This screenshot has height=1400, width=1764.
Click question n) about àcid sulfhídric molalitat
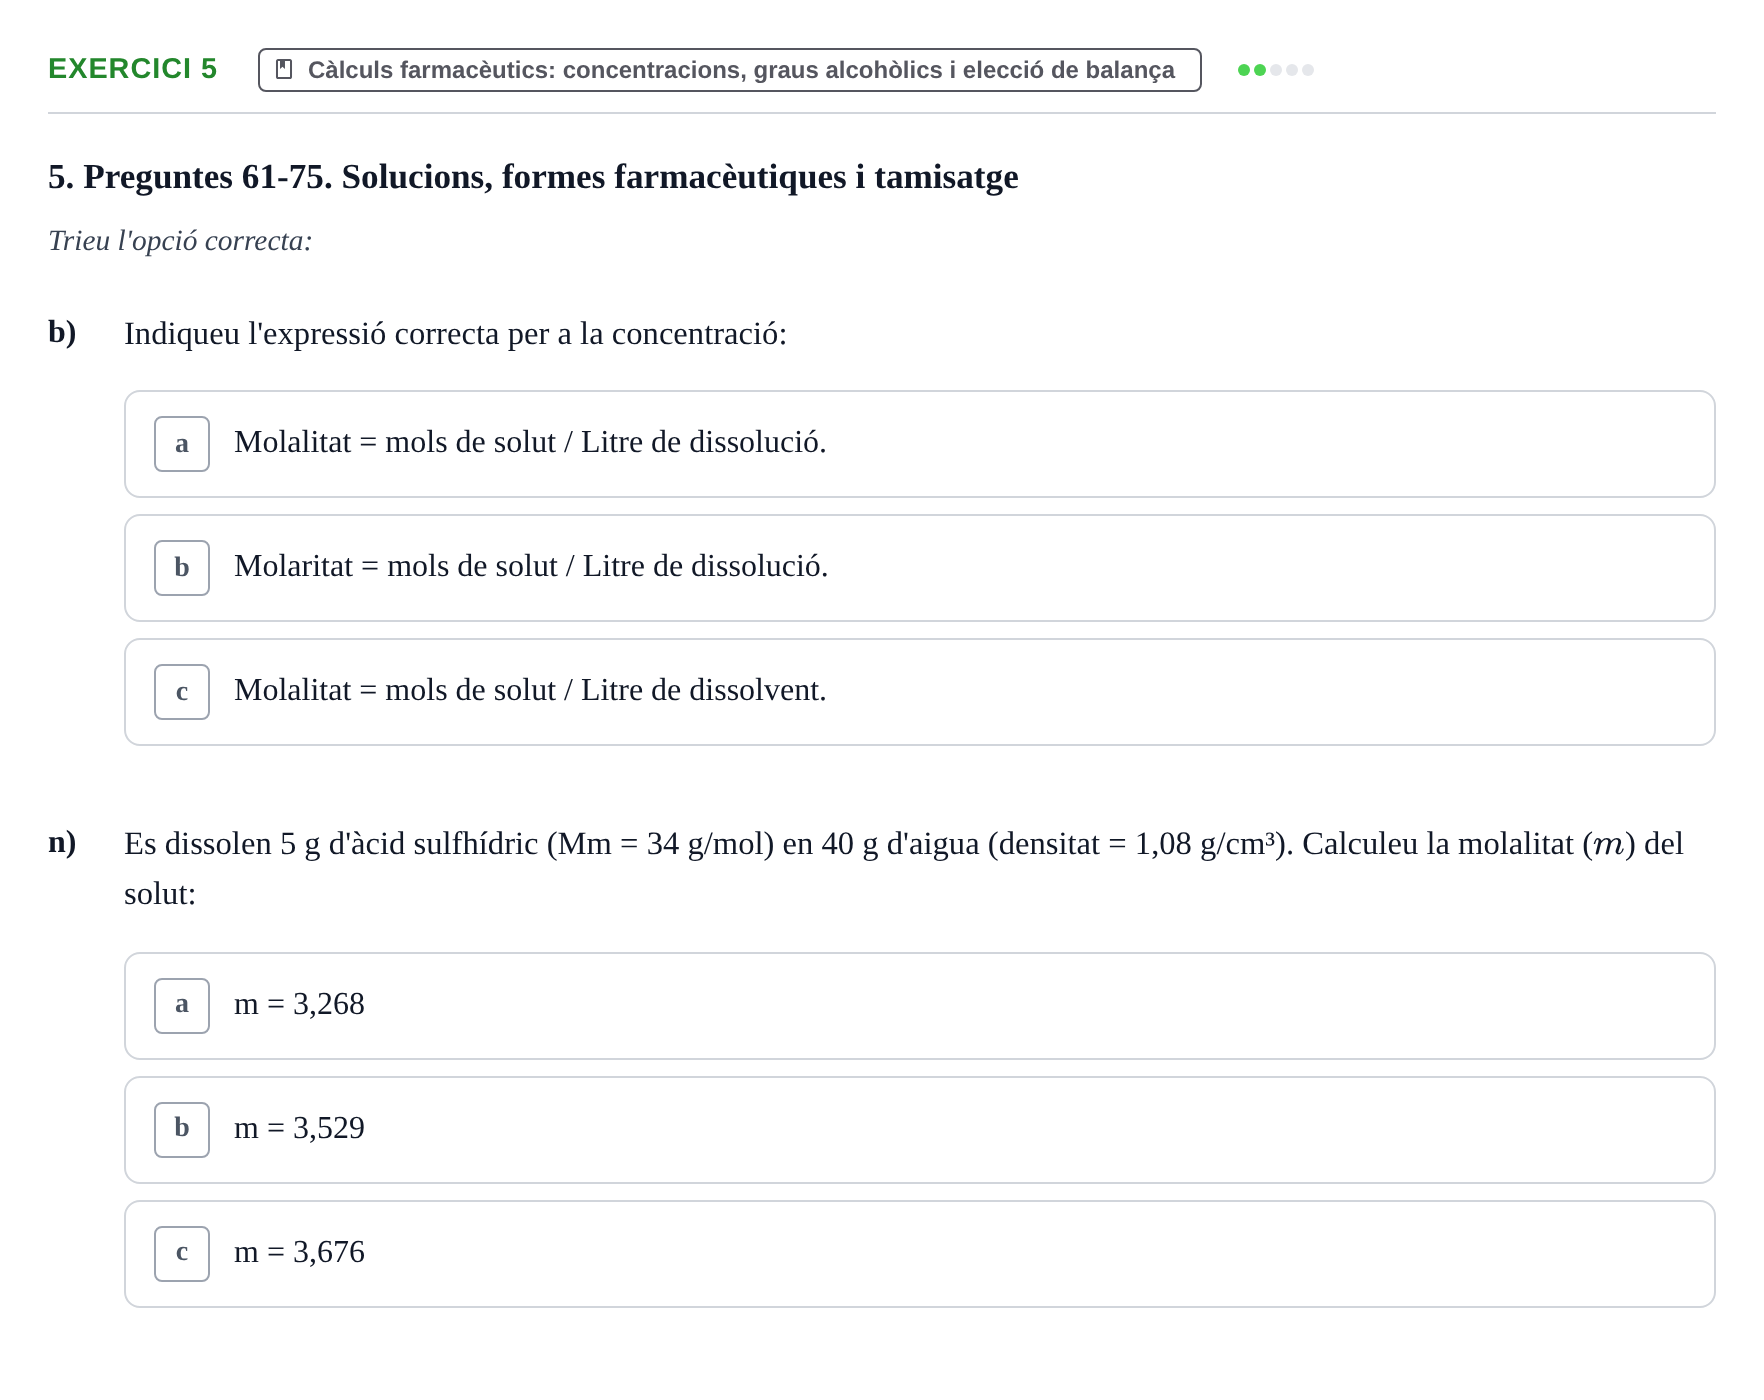click(904, 868)
